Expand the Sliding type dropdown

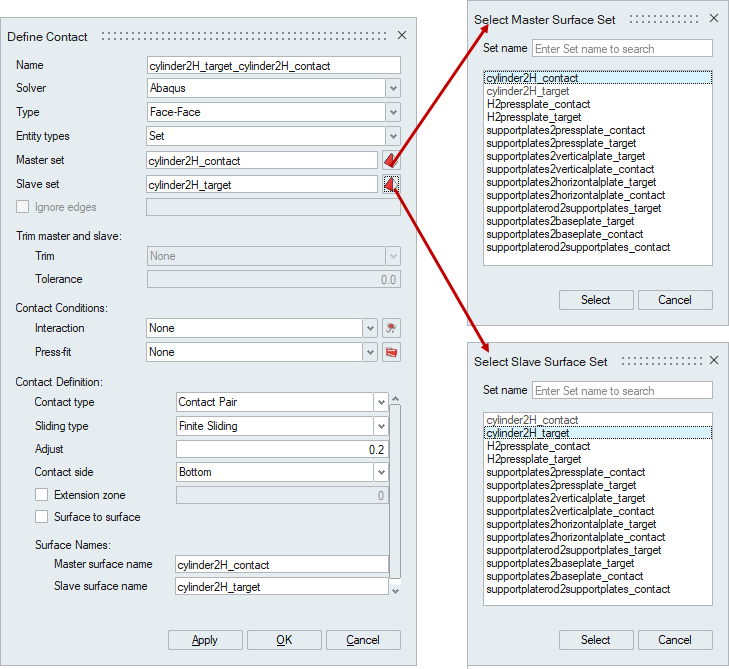[x=381, y=426]
